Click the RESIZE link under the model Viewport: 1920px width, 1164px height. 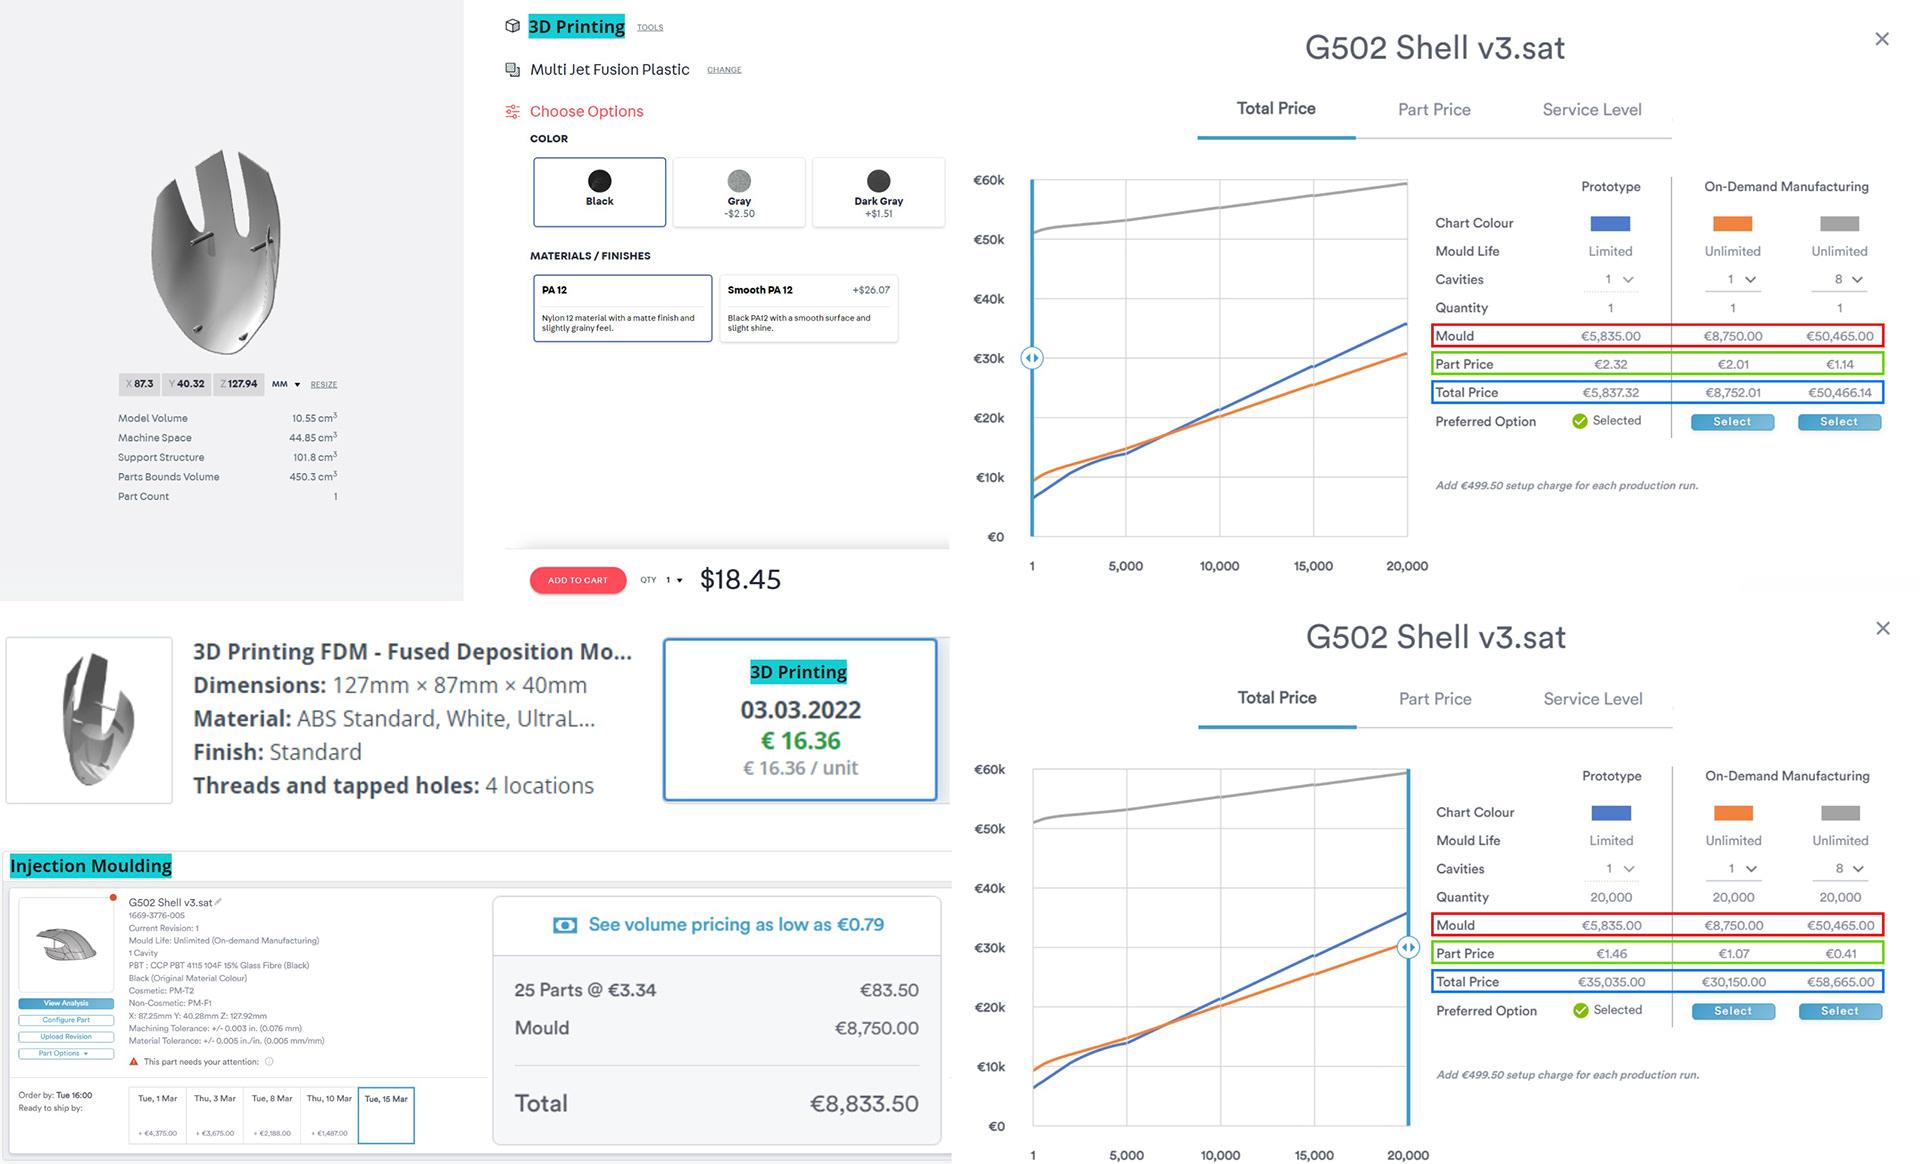click(x=323, y=384)
